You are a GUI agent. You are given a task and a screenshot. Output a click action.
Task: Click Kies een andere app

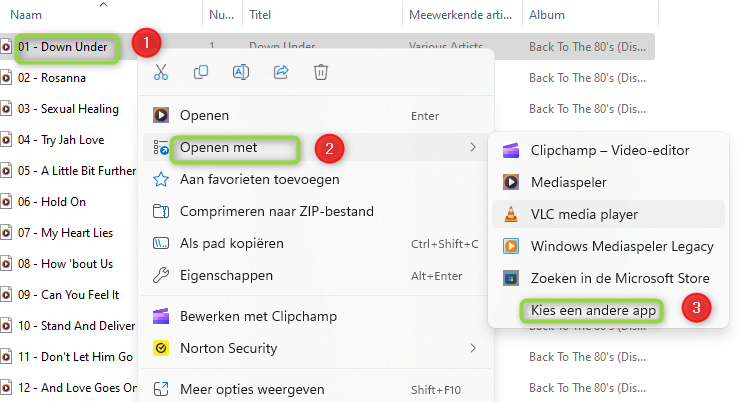coord(593,310)
